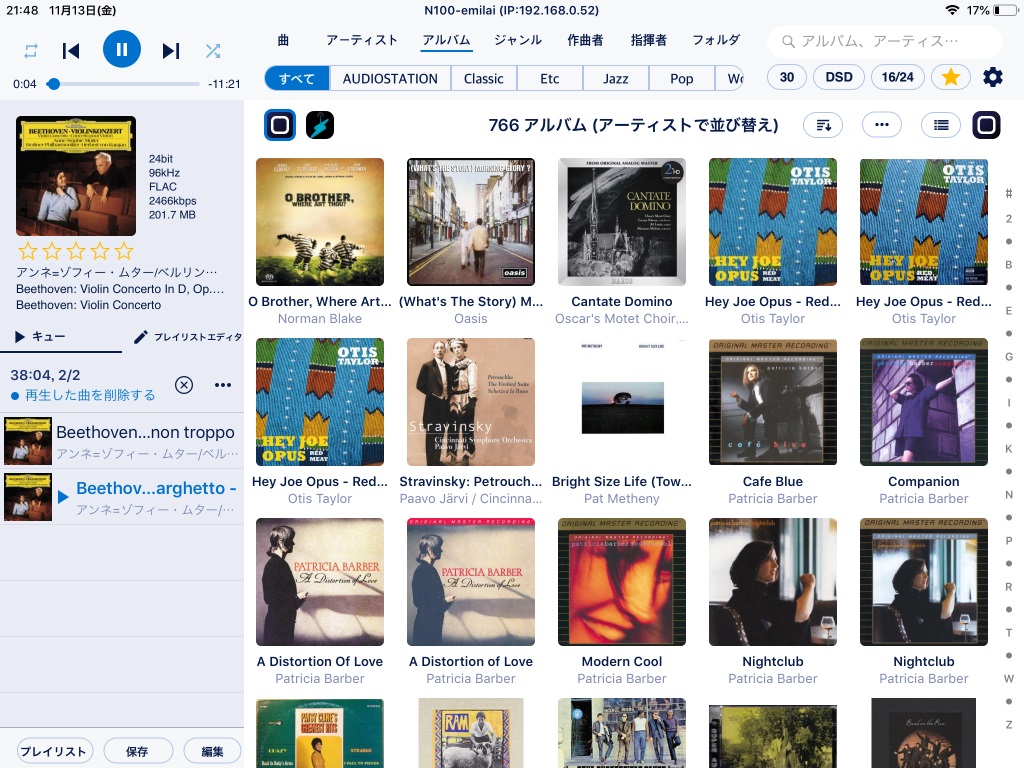
Task: Click the battery status icon
Action: [1006, 10]
